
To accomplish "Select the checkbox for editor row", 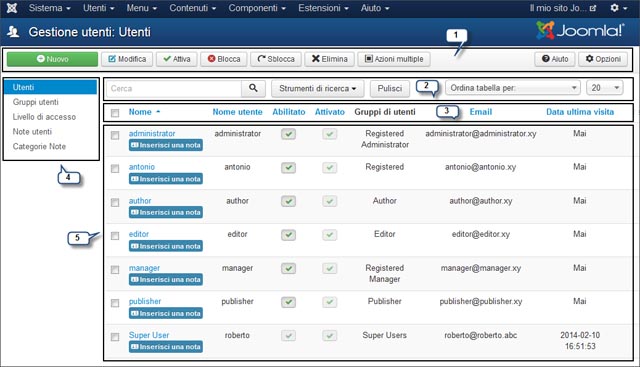I will pyautogui.click(x=115, y=236).
